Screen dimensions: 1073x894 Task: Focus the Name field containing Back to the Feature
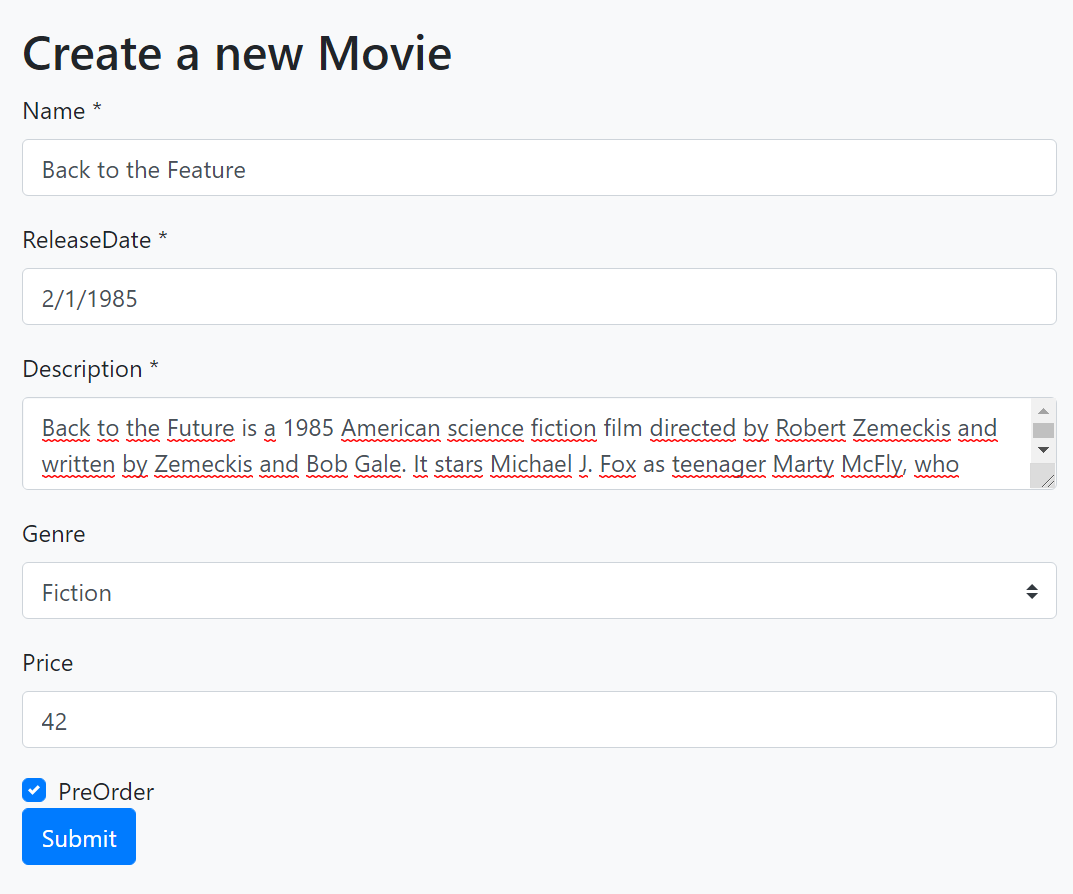539,168
